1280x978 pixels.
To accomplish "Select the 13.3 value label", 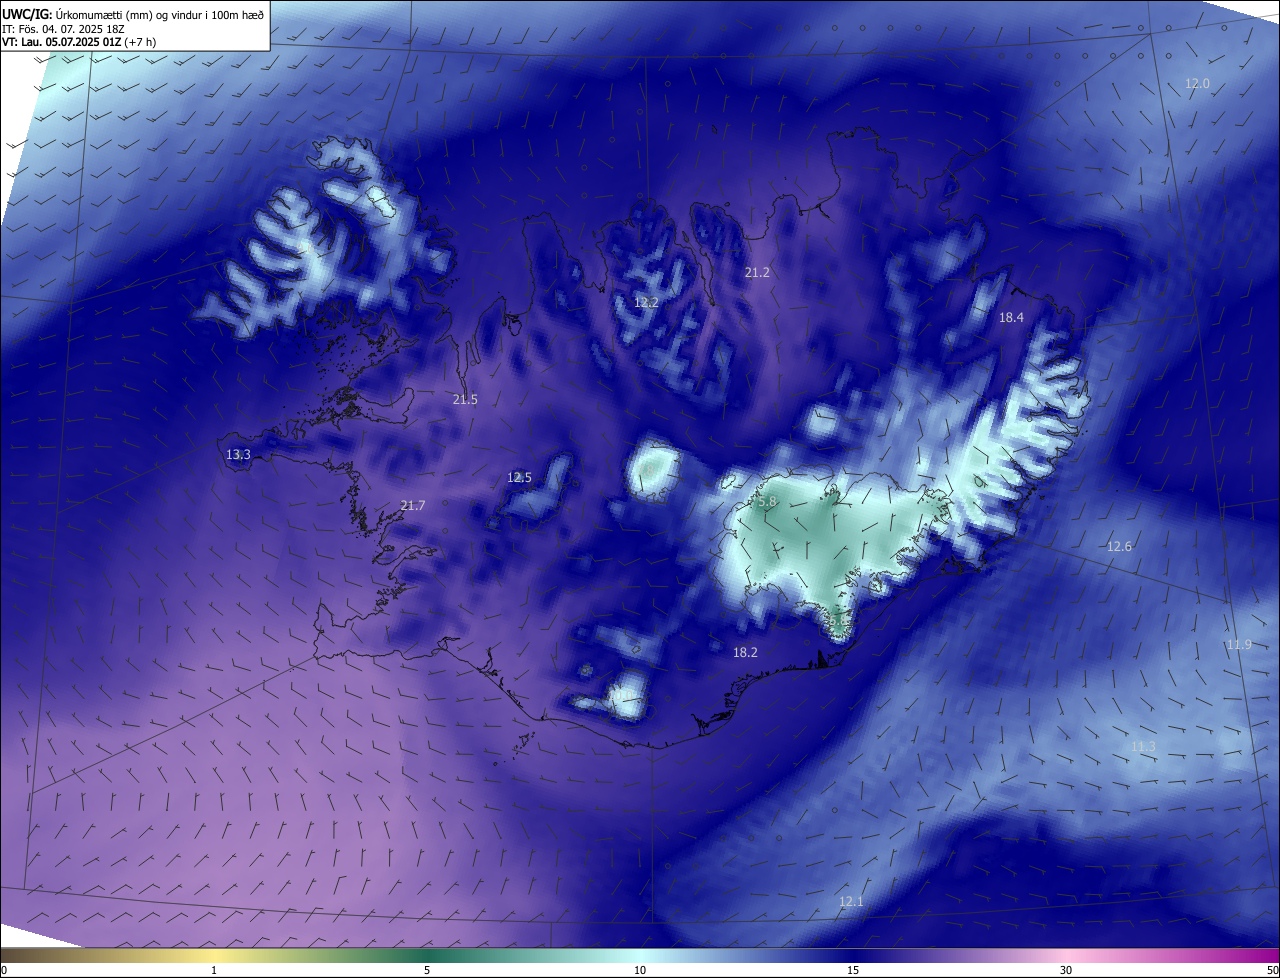I will click(238, 454).
